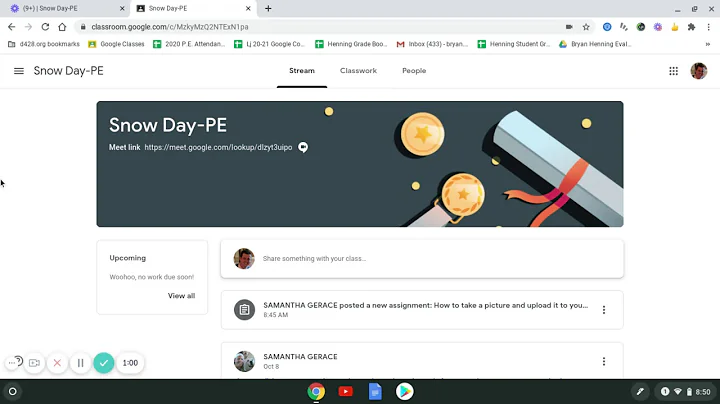Launch Chrome from the shelf
This screenshot has width=720, height=404.
pos(316,392)
